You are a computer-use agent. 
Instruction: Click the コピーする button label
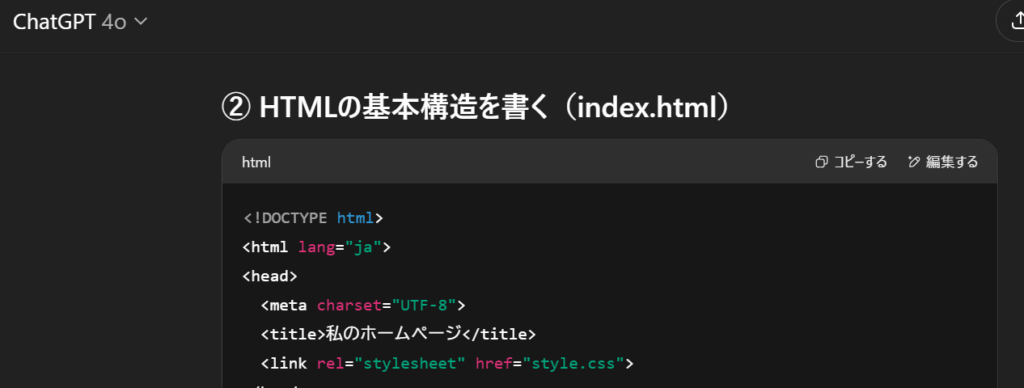[x=860, y=162]
